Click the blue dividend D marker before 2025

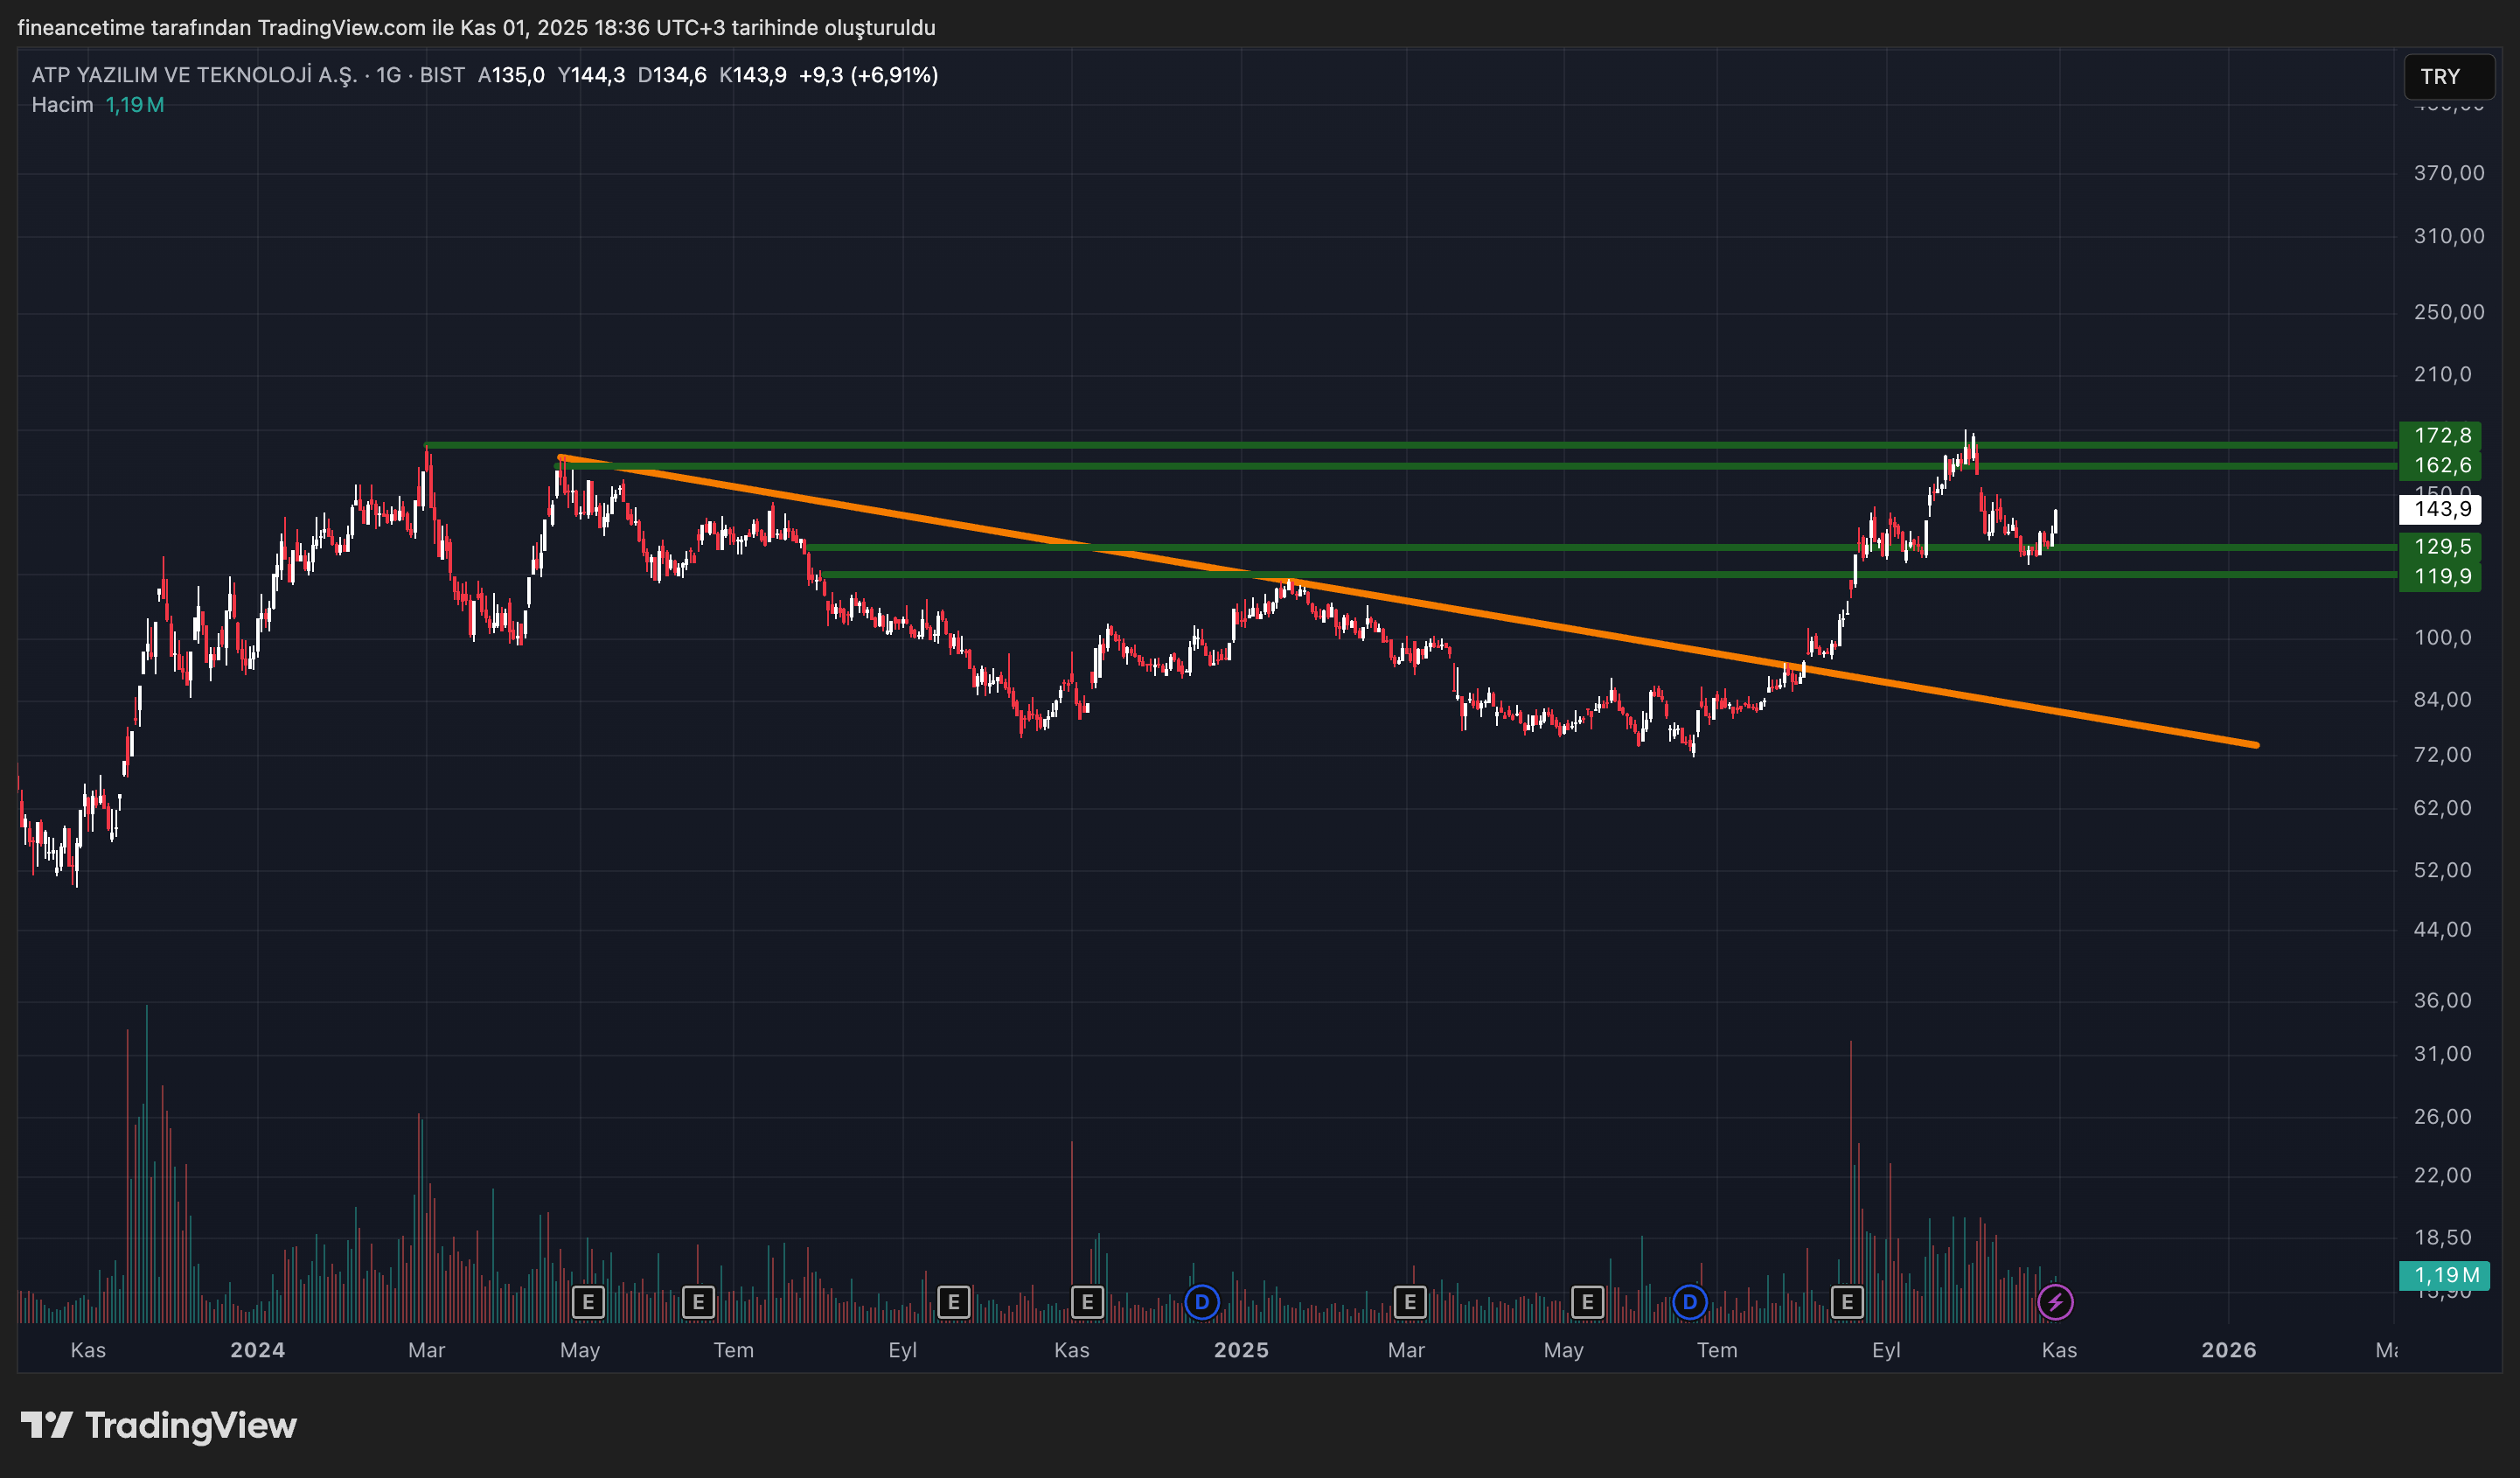tap(1202, 1302)
